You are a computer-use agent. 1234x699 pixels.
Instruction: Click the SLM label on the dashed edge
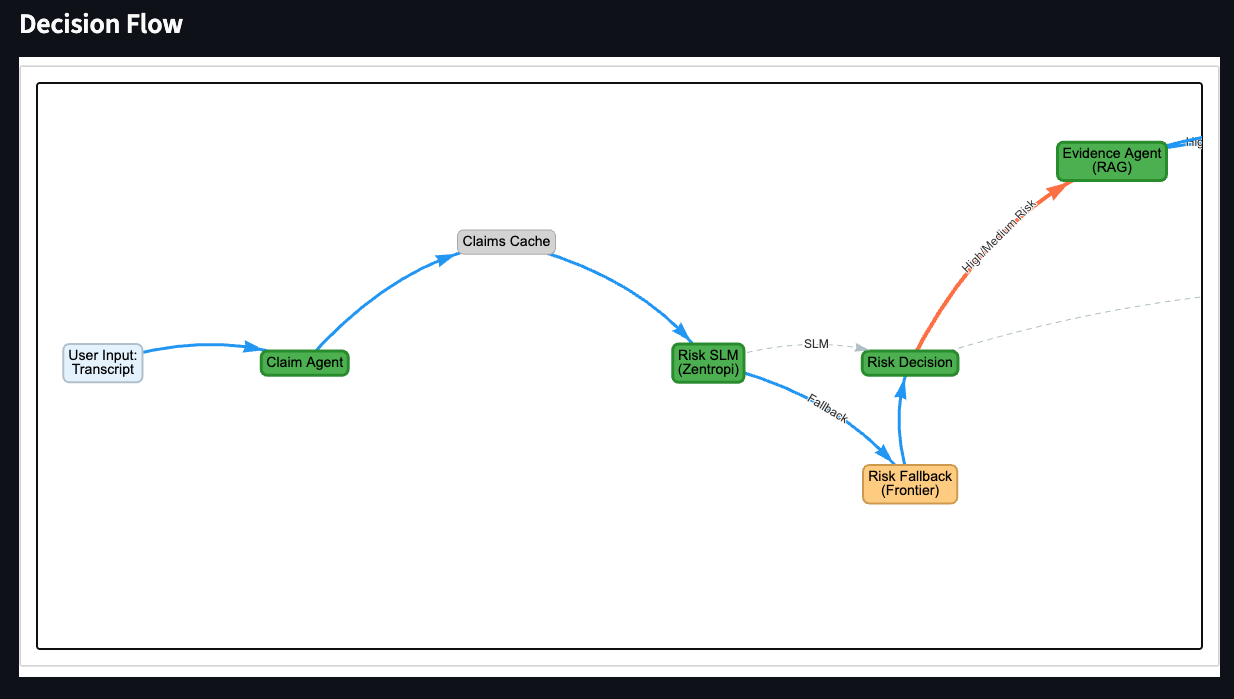coord(816,344)
